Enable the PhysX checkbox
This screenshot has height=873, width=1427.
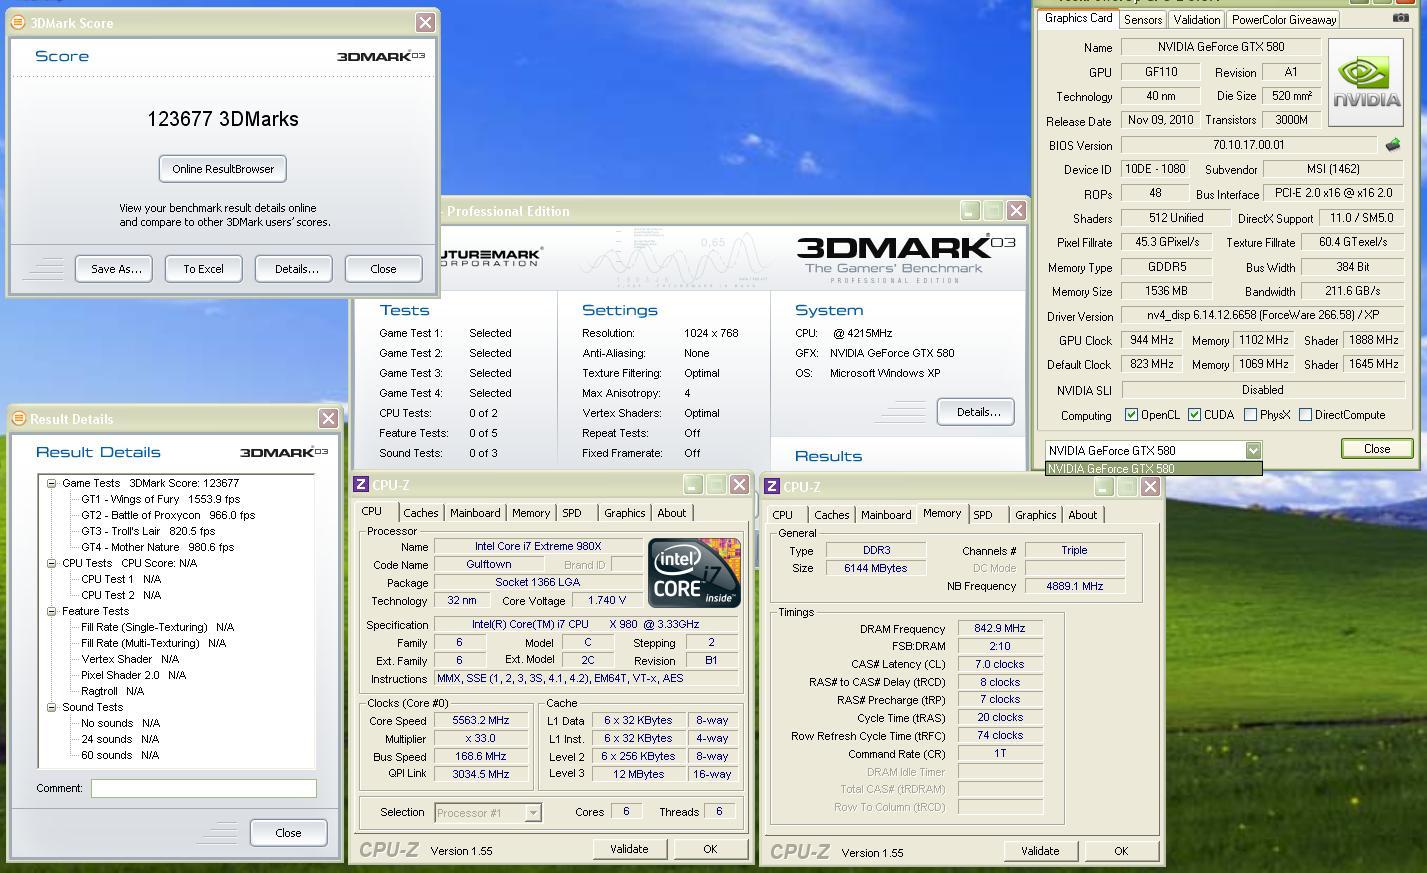point(1250,414)
